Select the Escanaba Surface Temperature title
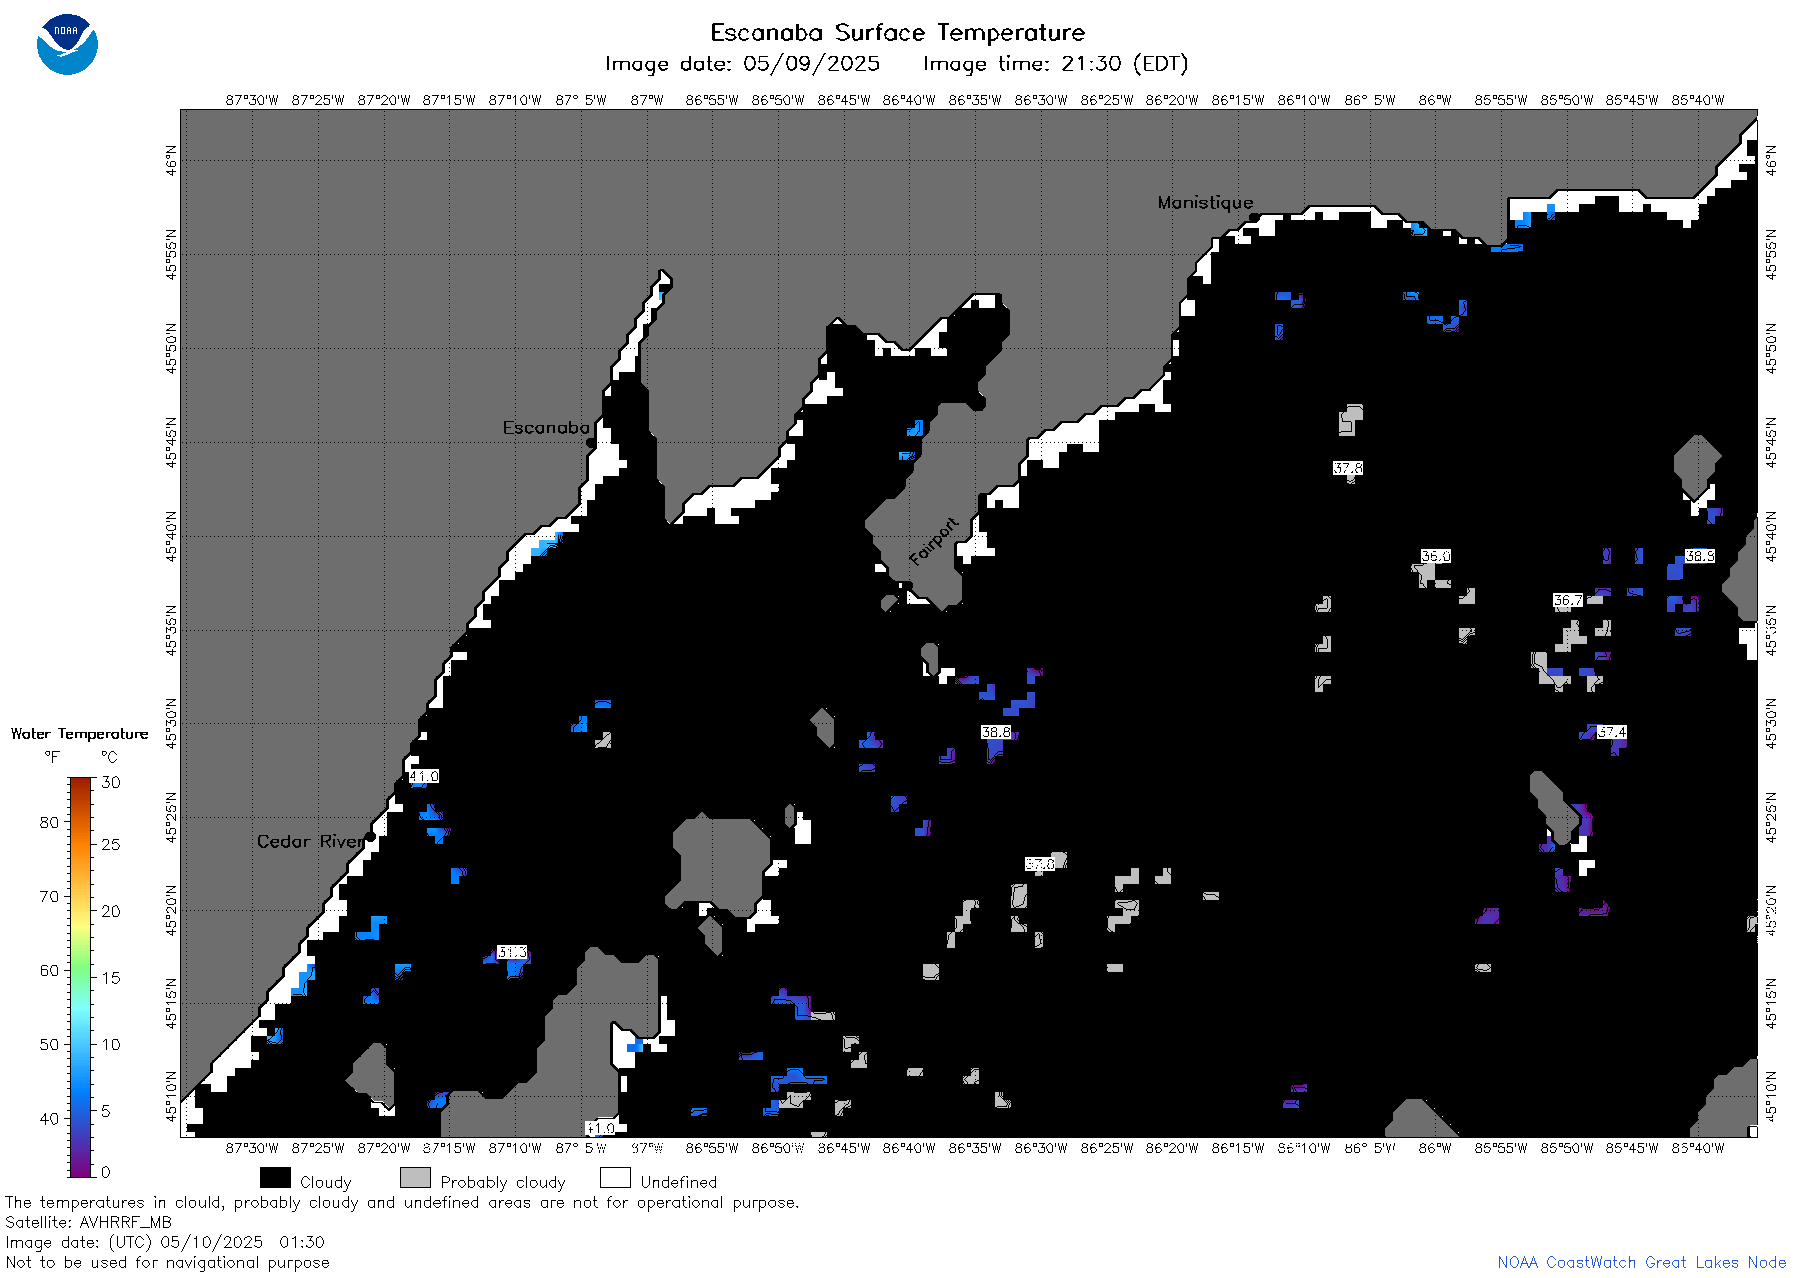 [897, 32]
